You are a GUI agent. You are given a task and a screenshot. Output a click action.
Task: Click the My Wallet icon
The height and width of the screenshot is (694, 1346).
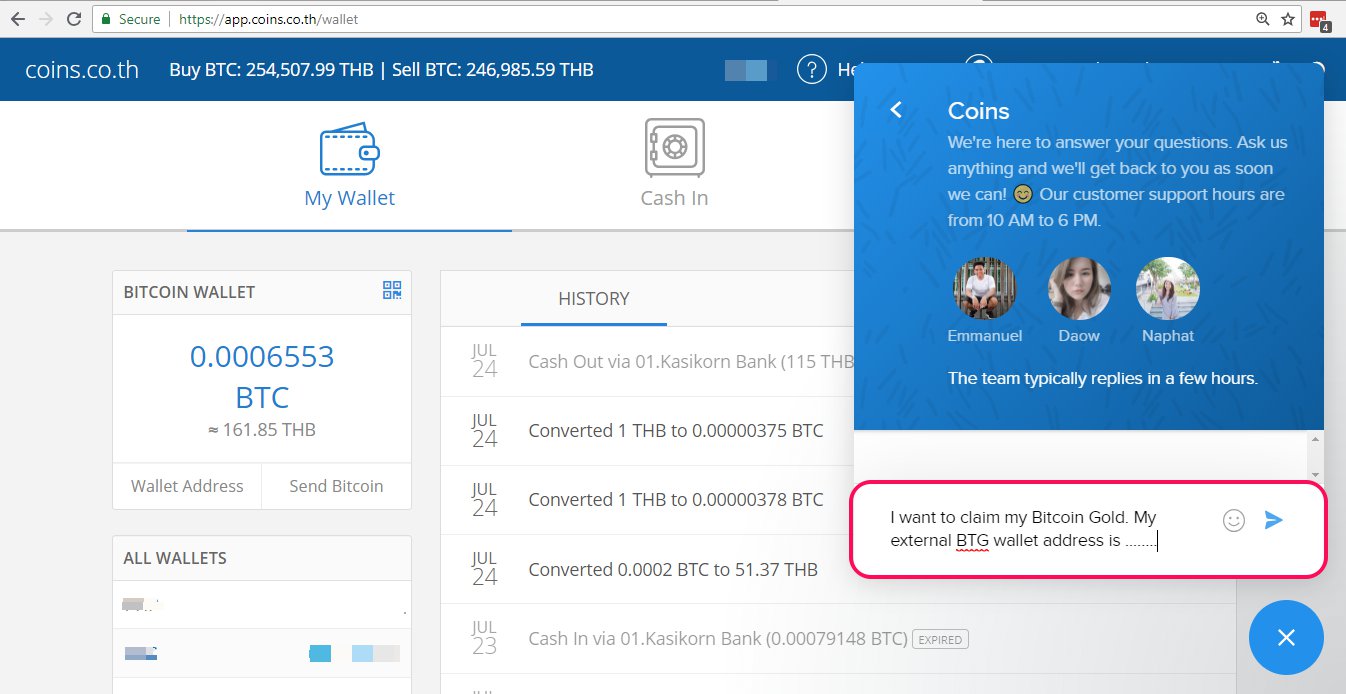coord(349,148)
